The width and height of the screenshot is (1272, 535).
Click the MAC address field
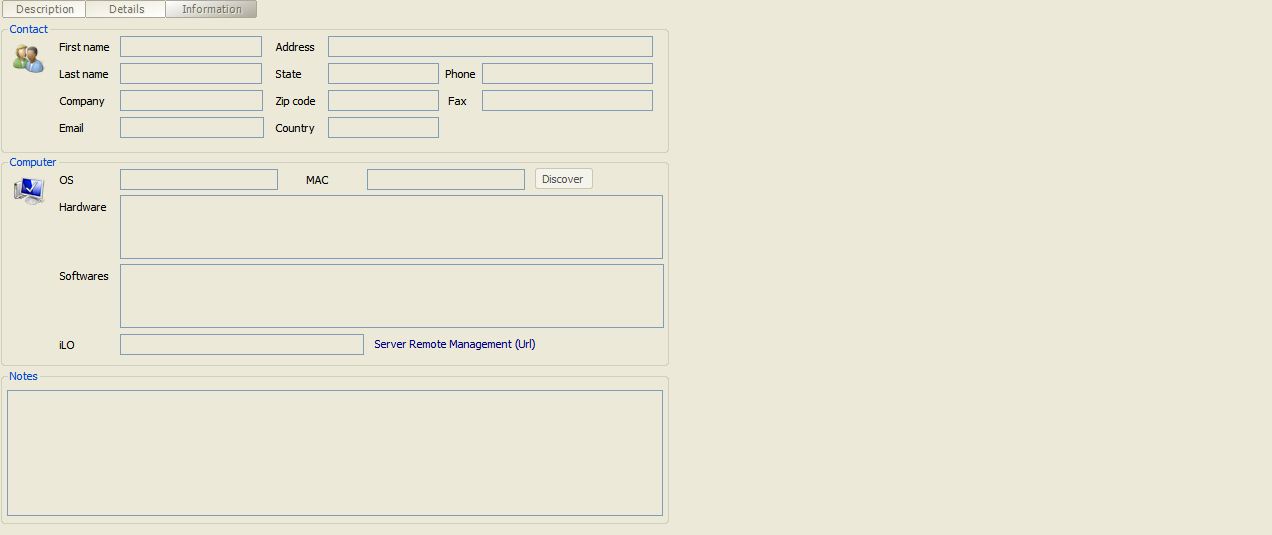(x=445, y=180)
